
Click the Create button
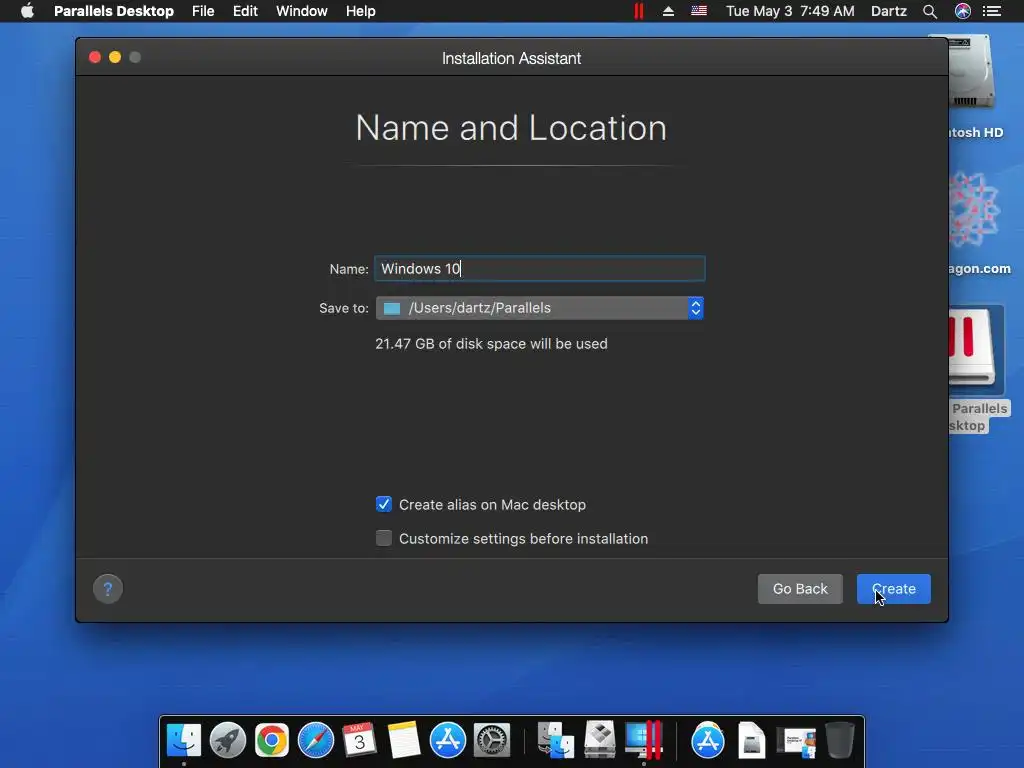coord(893,589)
